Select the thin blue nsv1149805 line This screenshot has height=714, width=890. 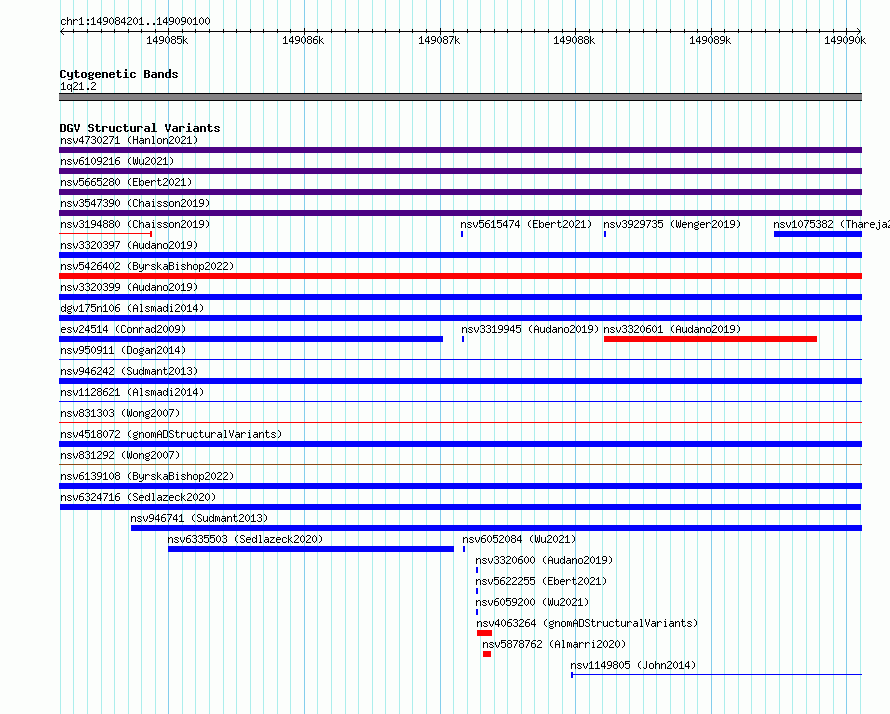click(716, 675)
